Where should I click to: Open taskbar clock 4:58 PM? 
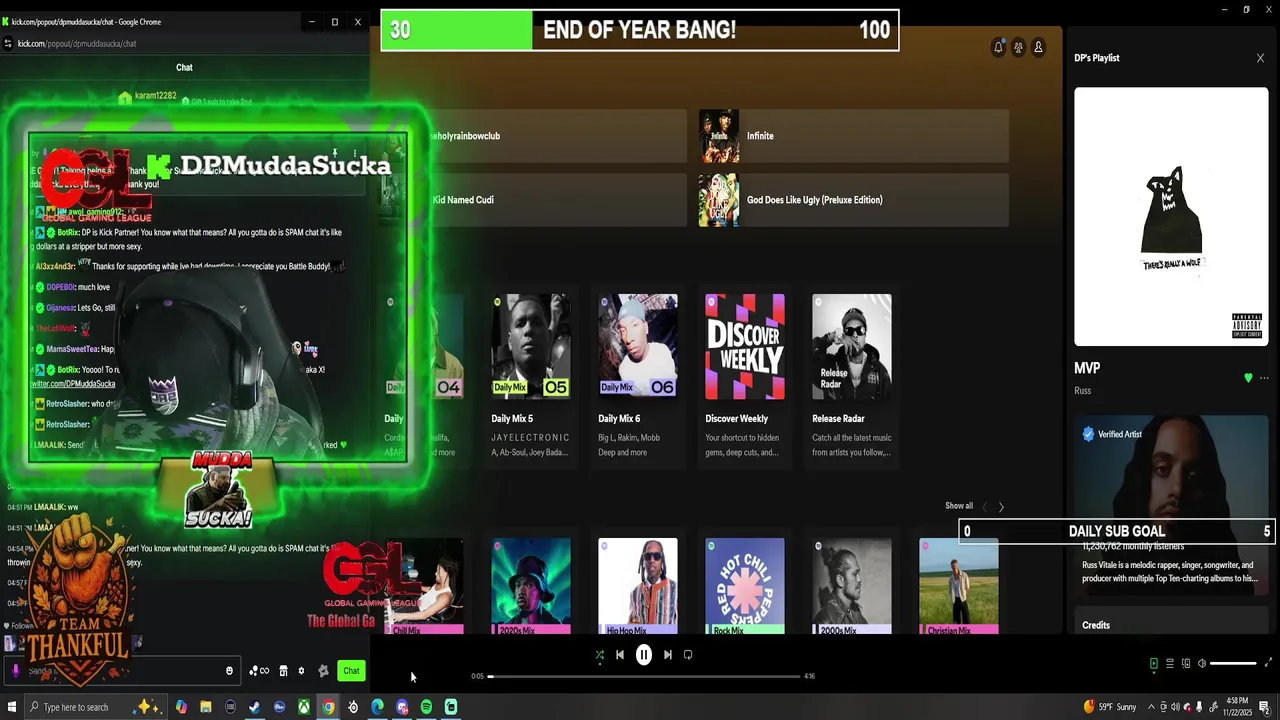tap(1239, 707)
